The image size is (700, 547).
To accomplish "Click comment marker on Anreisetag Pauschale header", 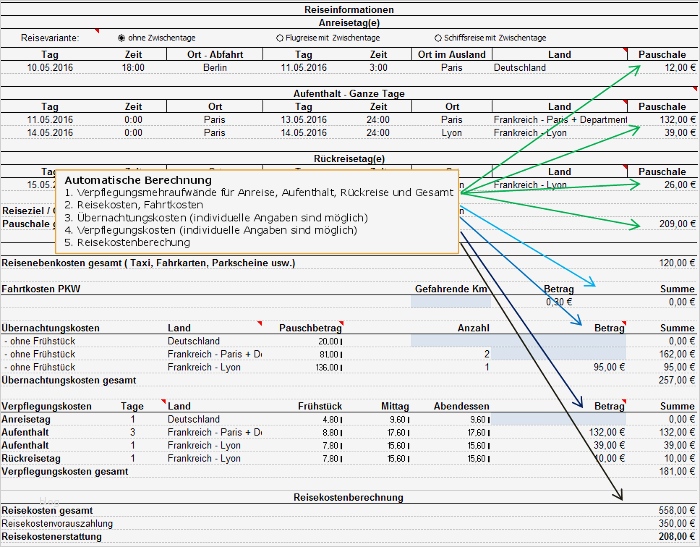I will click(625, 50).
